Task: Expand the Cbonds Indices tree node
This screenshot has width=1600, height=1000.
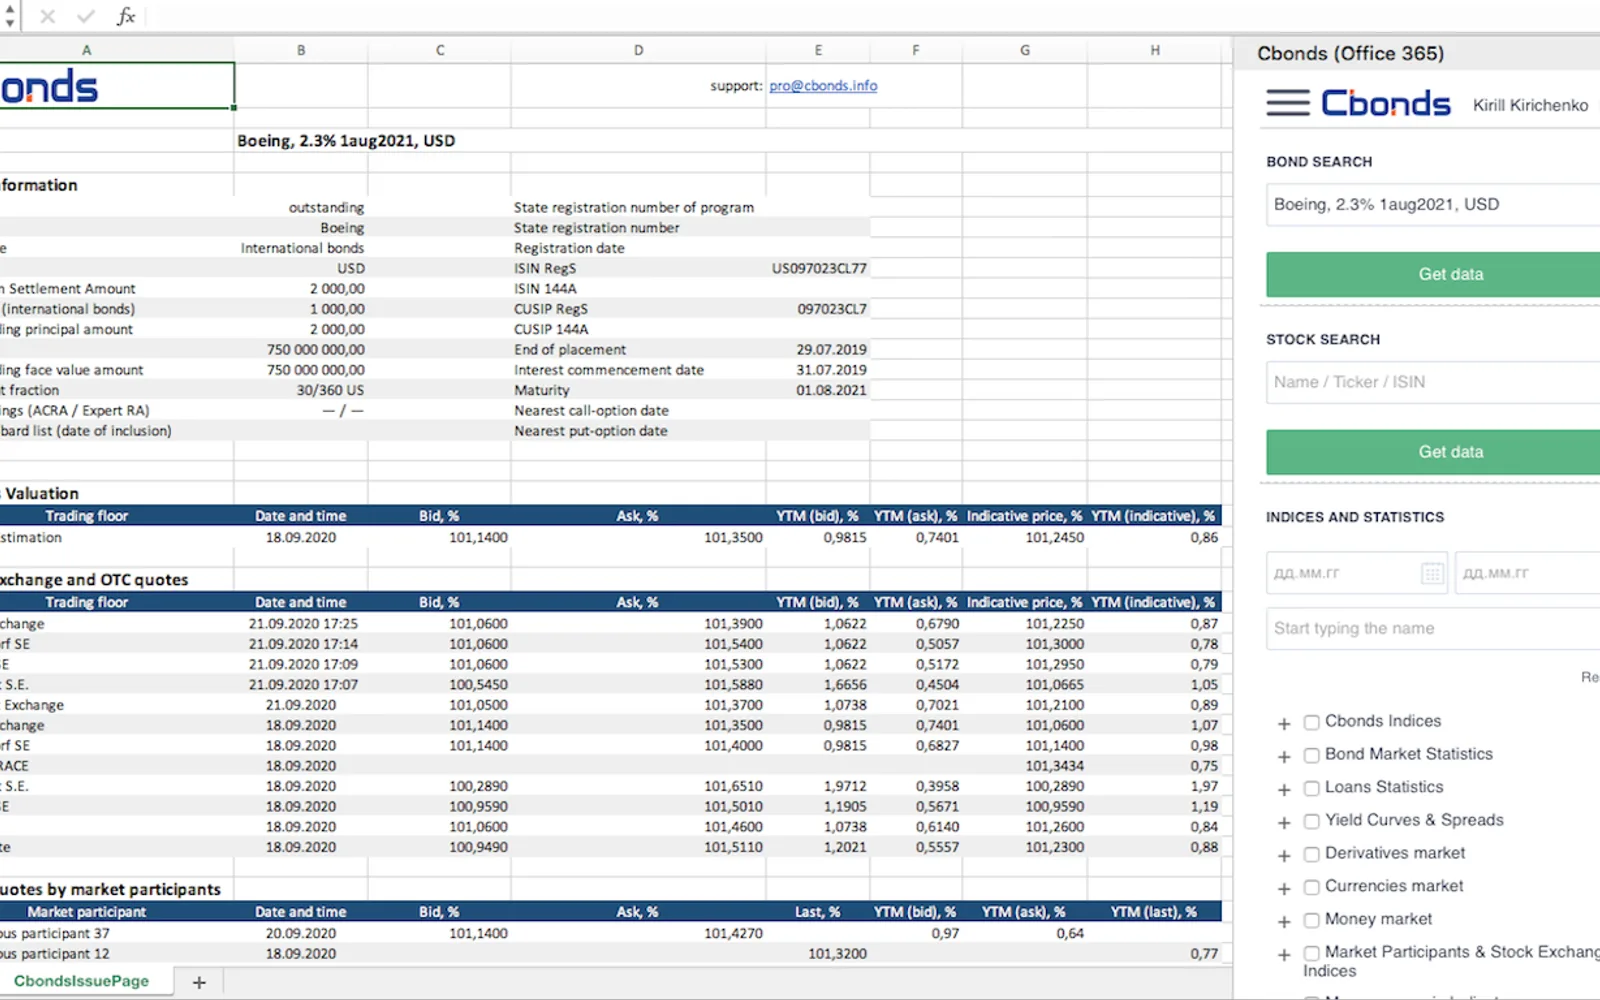Action: [x=1284, y=723]
